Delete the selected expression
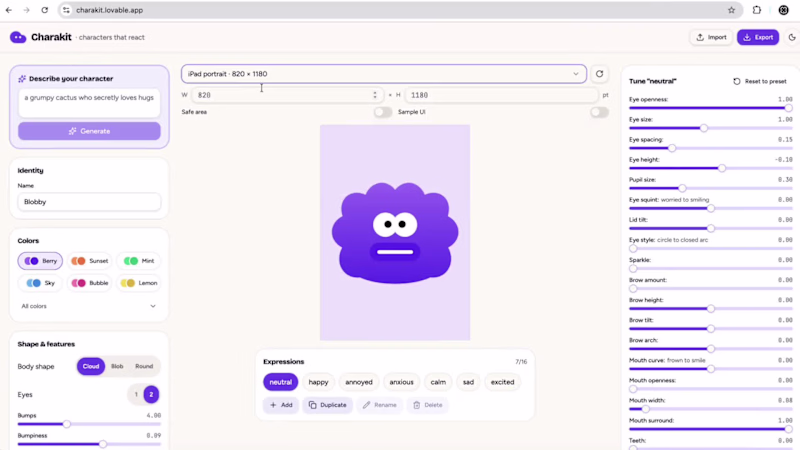This screenshot has height=450, width=800. [428, 405]
